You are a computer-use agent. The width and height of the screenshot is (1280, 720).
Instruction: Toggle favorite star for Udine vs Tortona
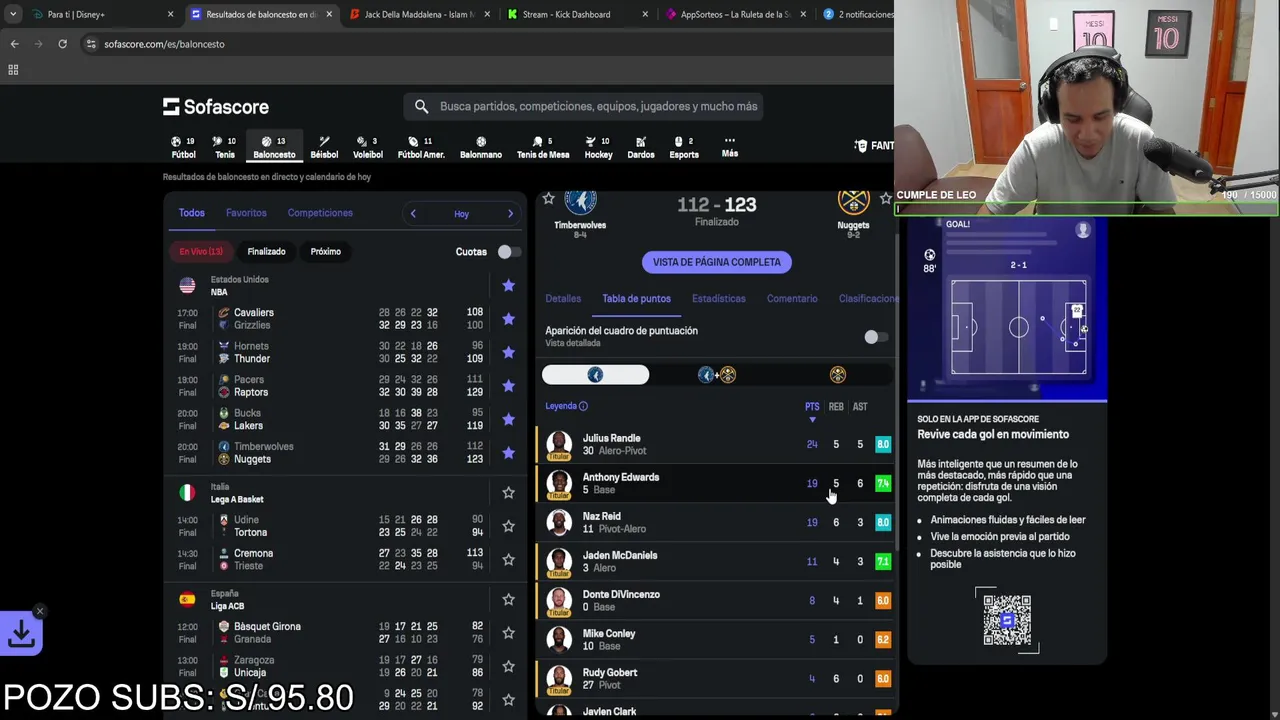point(508,526)
